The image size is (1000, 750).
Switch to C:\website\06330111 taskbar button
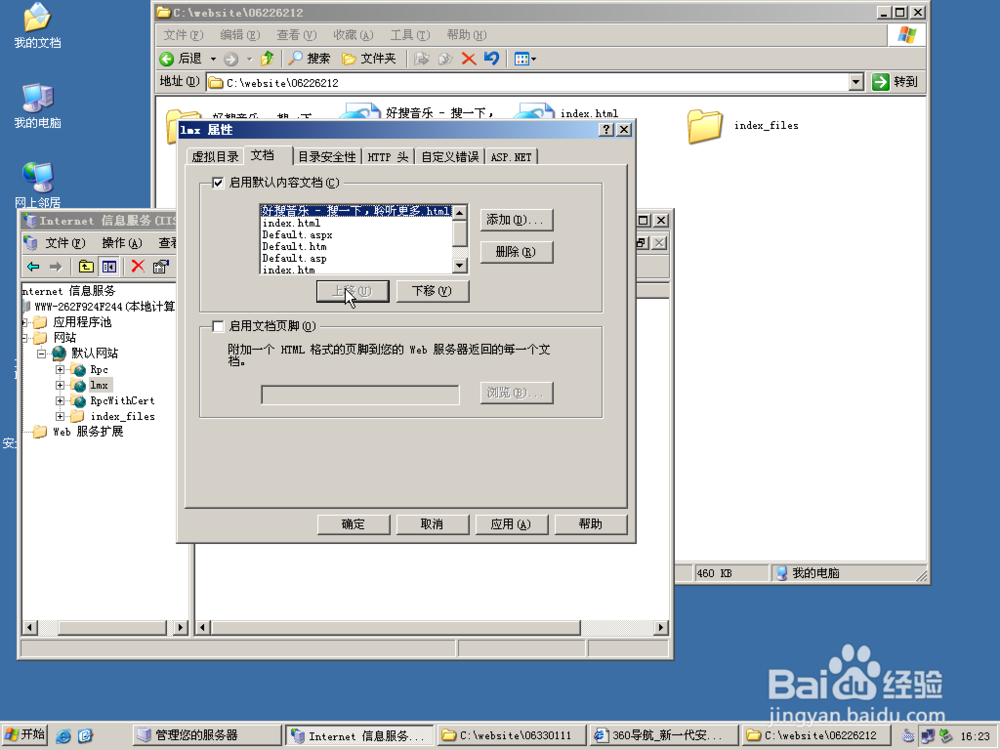point(511,735)
